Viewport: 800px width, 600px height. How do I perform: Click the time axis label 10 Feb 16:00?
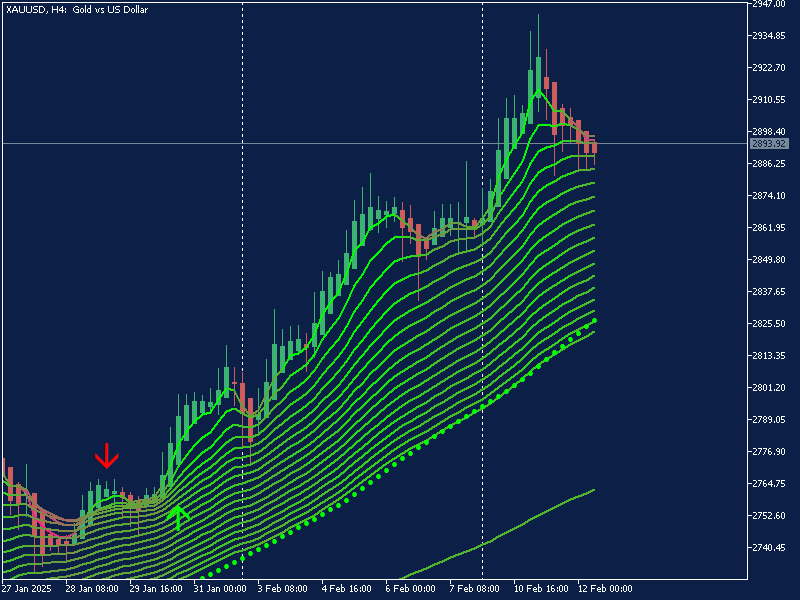[x=541, y=589]
